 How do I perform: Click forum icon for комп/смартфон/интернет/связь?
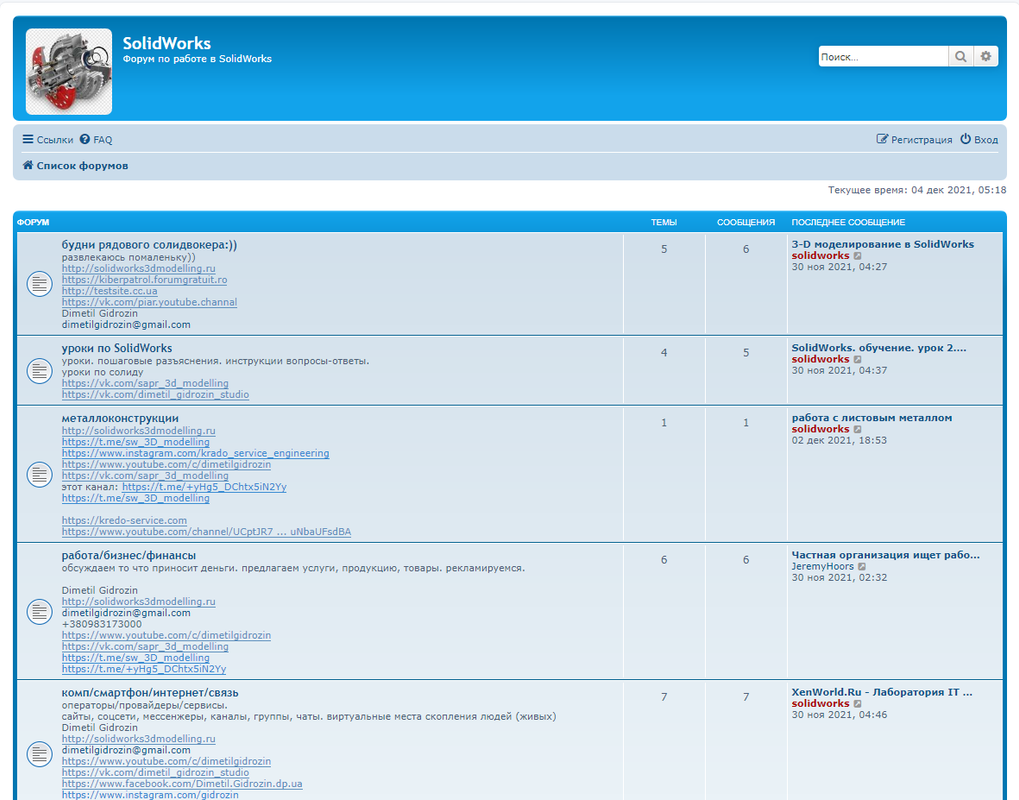point(40,754)
